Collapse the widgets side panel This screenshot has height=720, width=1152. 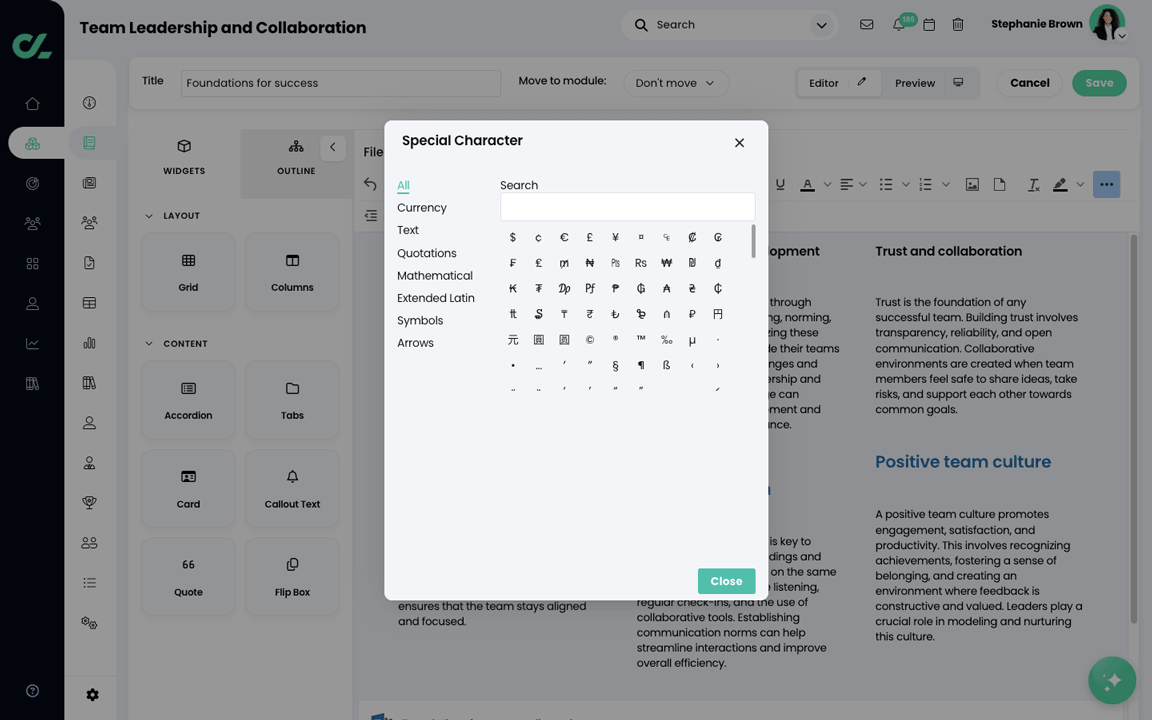click(333, 147)
